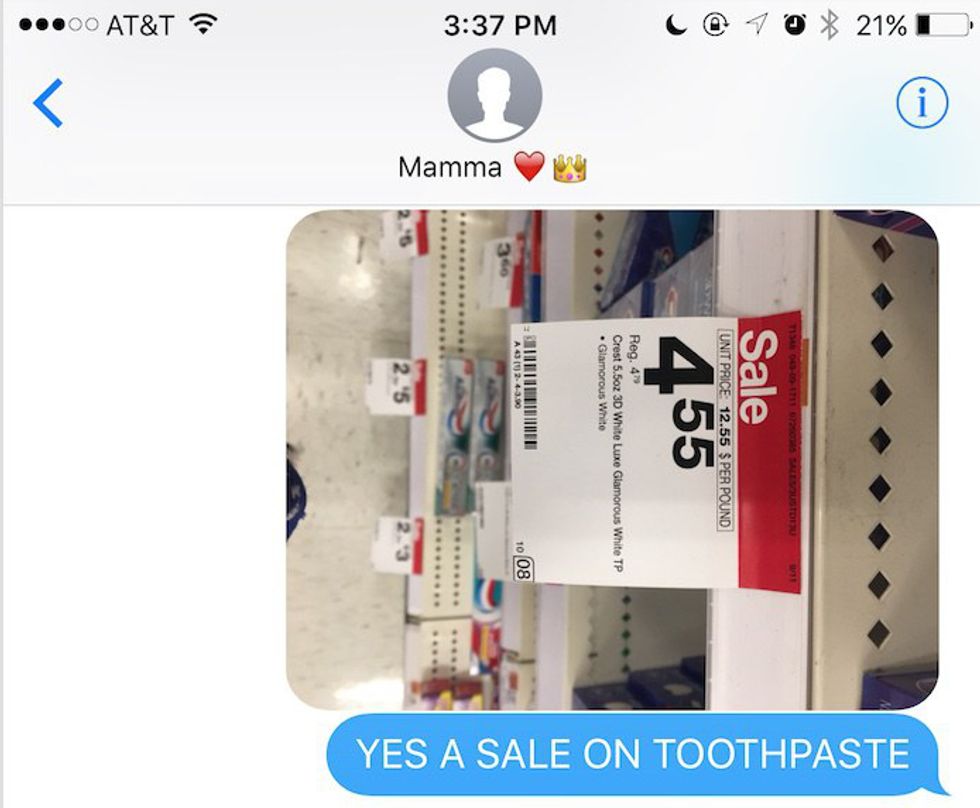The width and height of the screenshot is (980, 808).
Task: Tap the rotation lock status icon
Action: (x=715, y=25)
